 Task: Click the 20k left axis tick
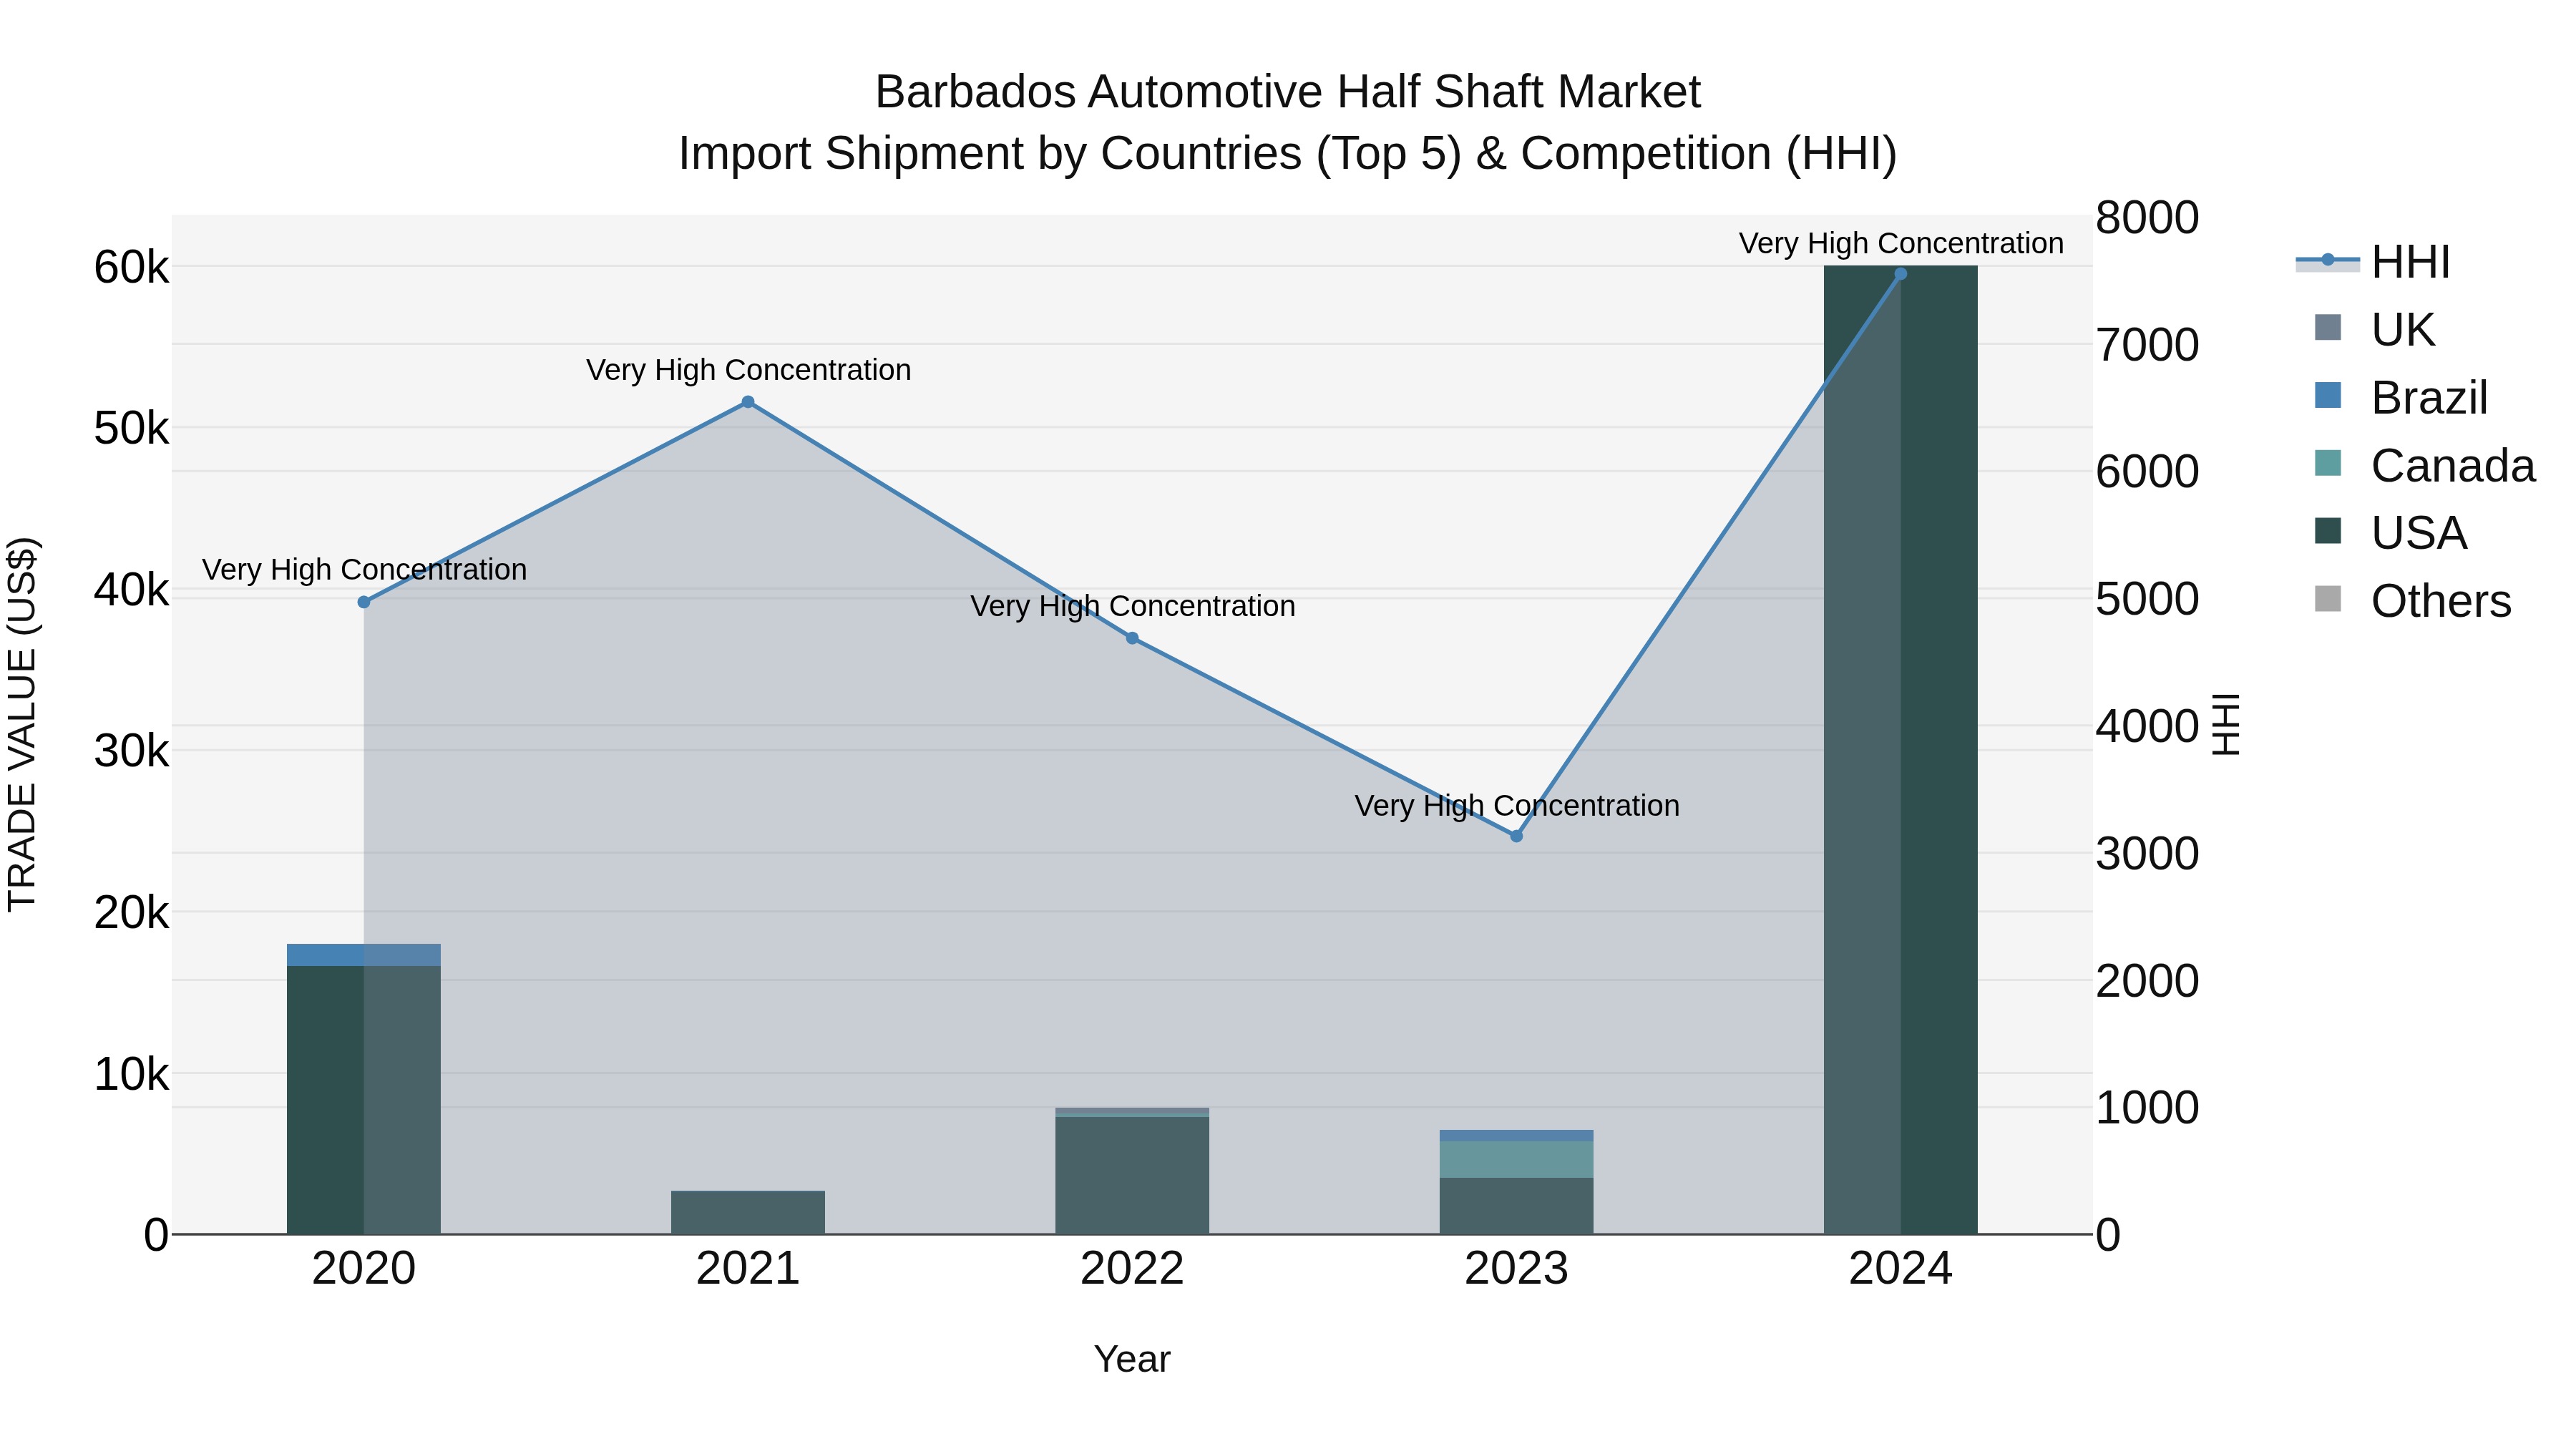pyautogui.click(x=131, y=913)
